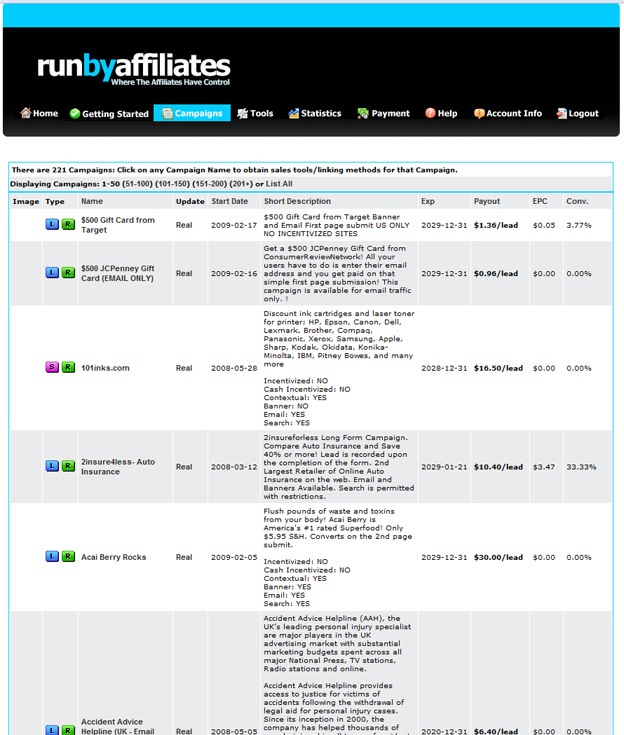
Task: Click the Account Info icon
Action: coord(479,113)
